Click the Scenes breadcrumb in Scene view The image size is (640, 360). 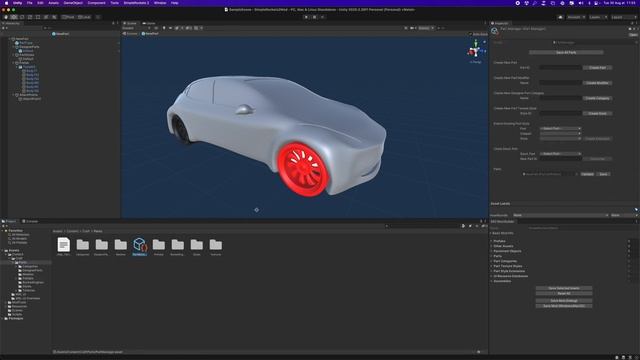click(130, 34)
